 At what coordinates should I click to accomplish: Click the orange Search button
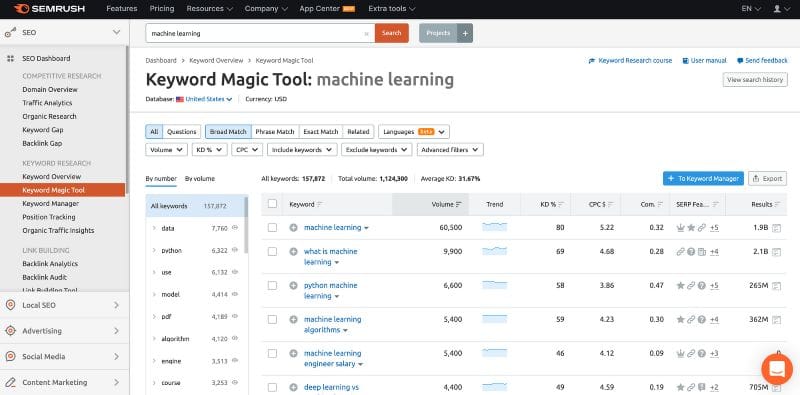coord(392,33)
